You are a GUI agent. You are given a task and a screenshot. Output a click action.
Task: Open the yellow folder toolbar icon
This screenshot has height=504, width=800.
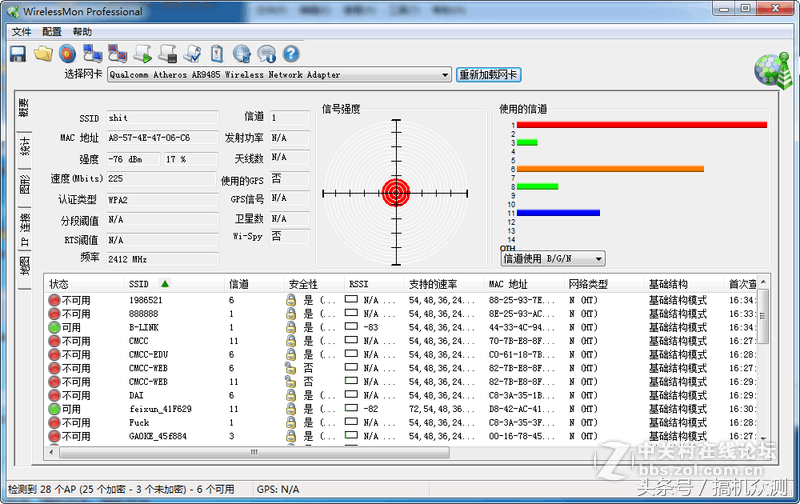click(43, 54)
